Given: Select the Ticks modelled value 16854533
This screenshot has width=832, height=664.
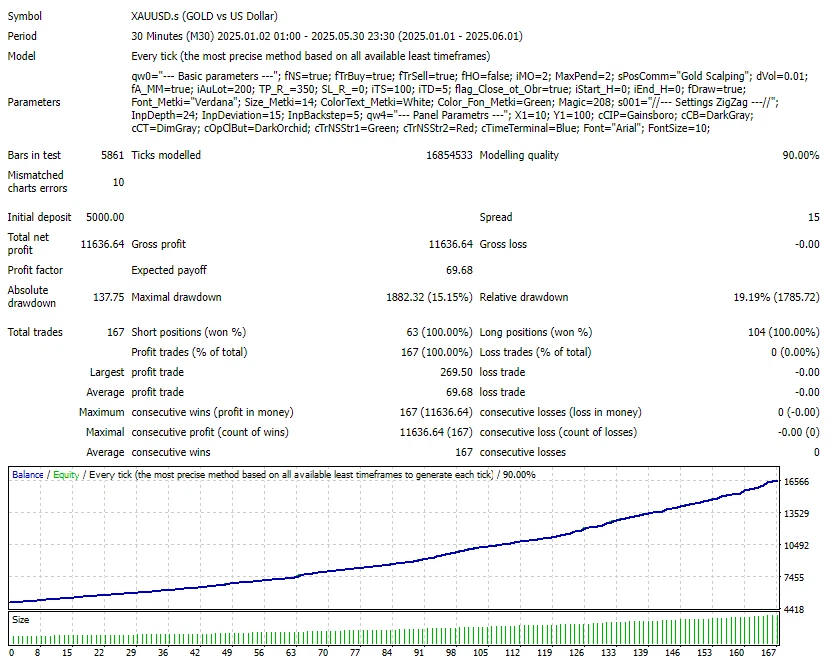Looking at the screenshot, I should (x=449, y=155).
